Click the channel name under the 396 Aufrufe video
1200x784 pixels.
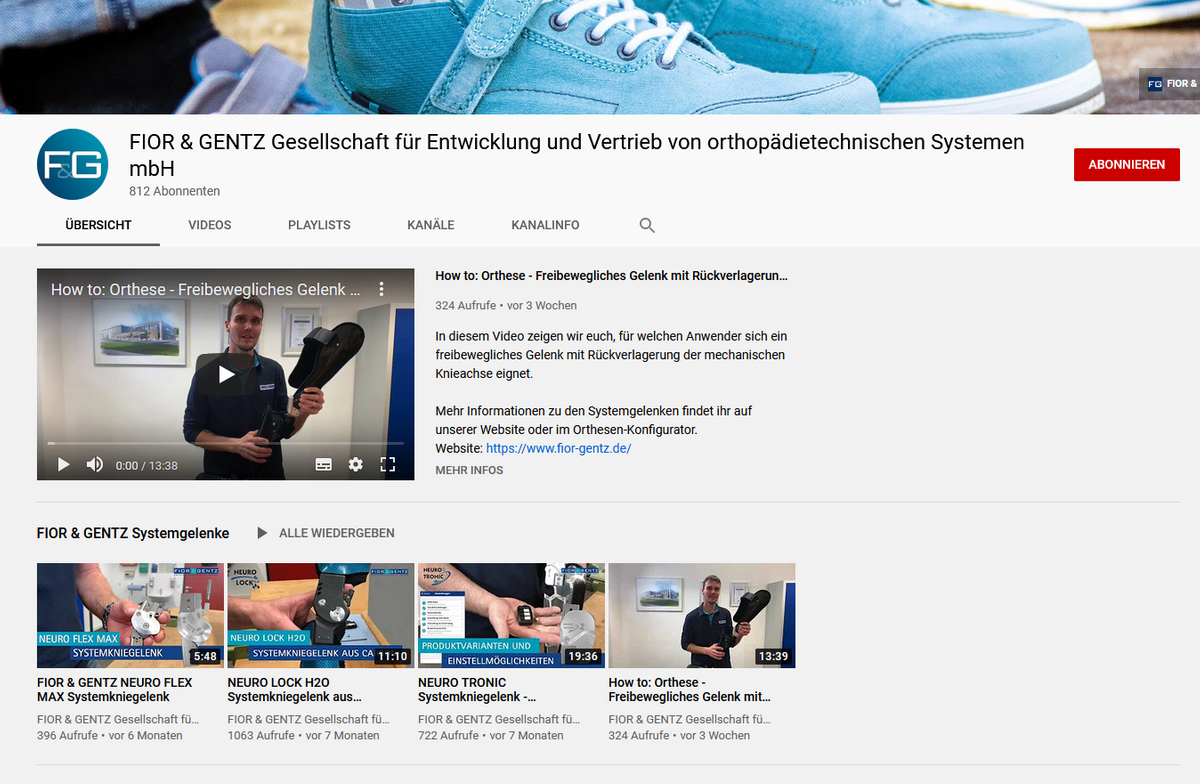tap(118, 719)
